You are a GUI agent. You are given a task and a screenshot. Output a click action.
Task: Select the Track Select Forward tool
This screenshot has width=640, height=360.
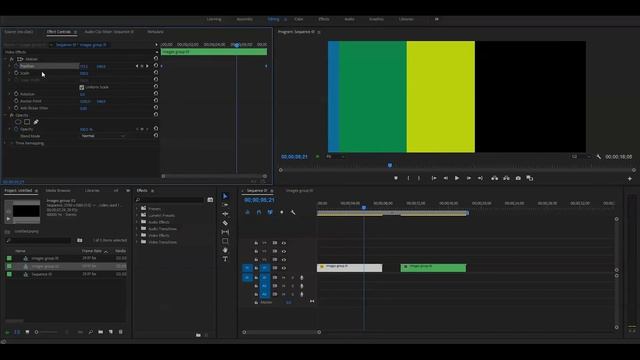[225, 205]
